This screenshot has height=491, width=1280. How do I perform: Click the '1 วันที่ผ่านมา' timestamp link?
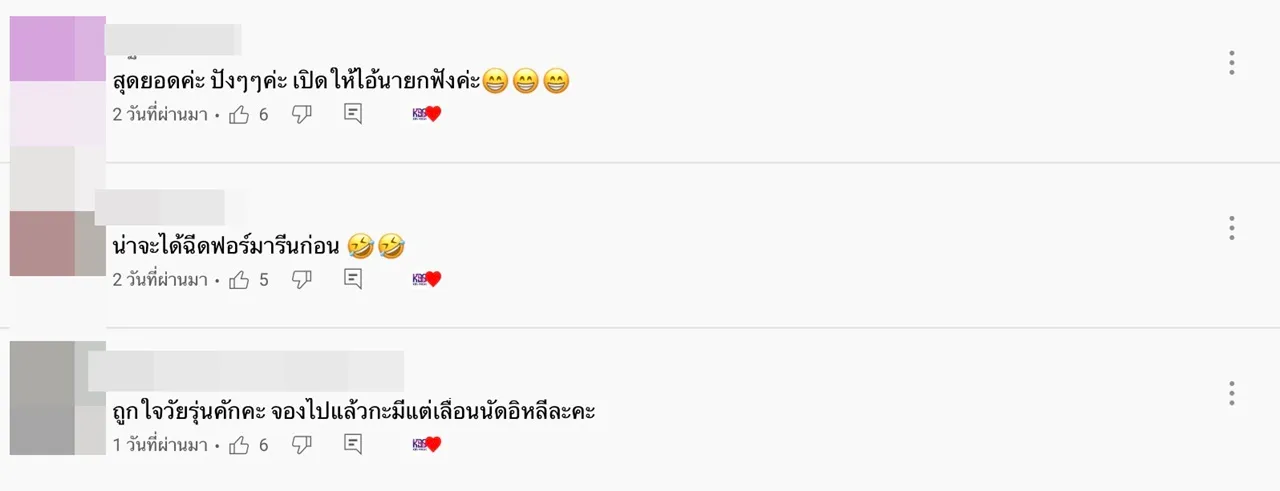click(x=160, y=445)
